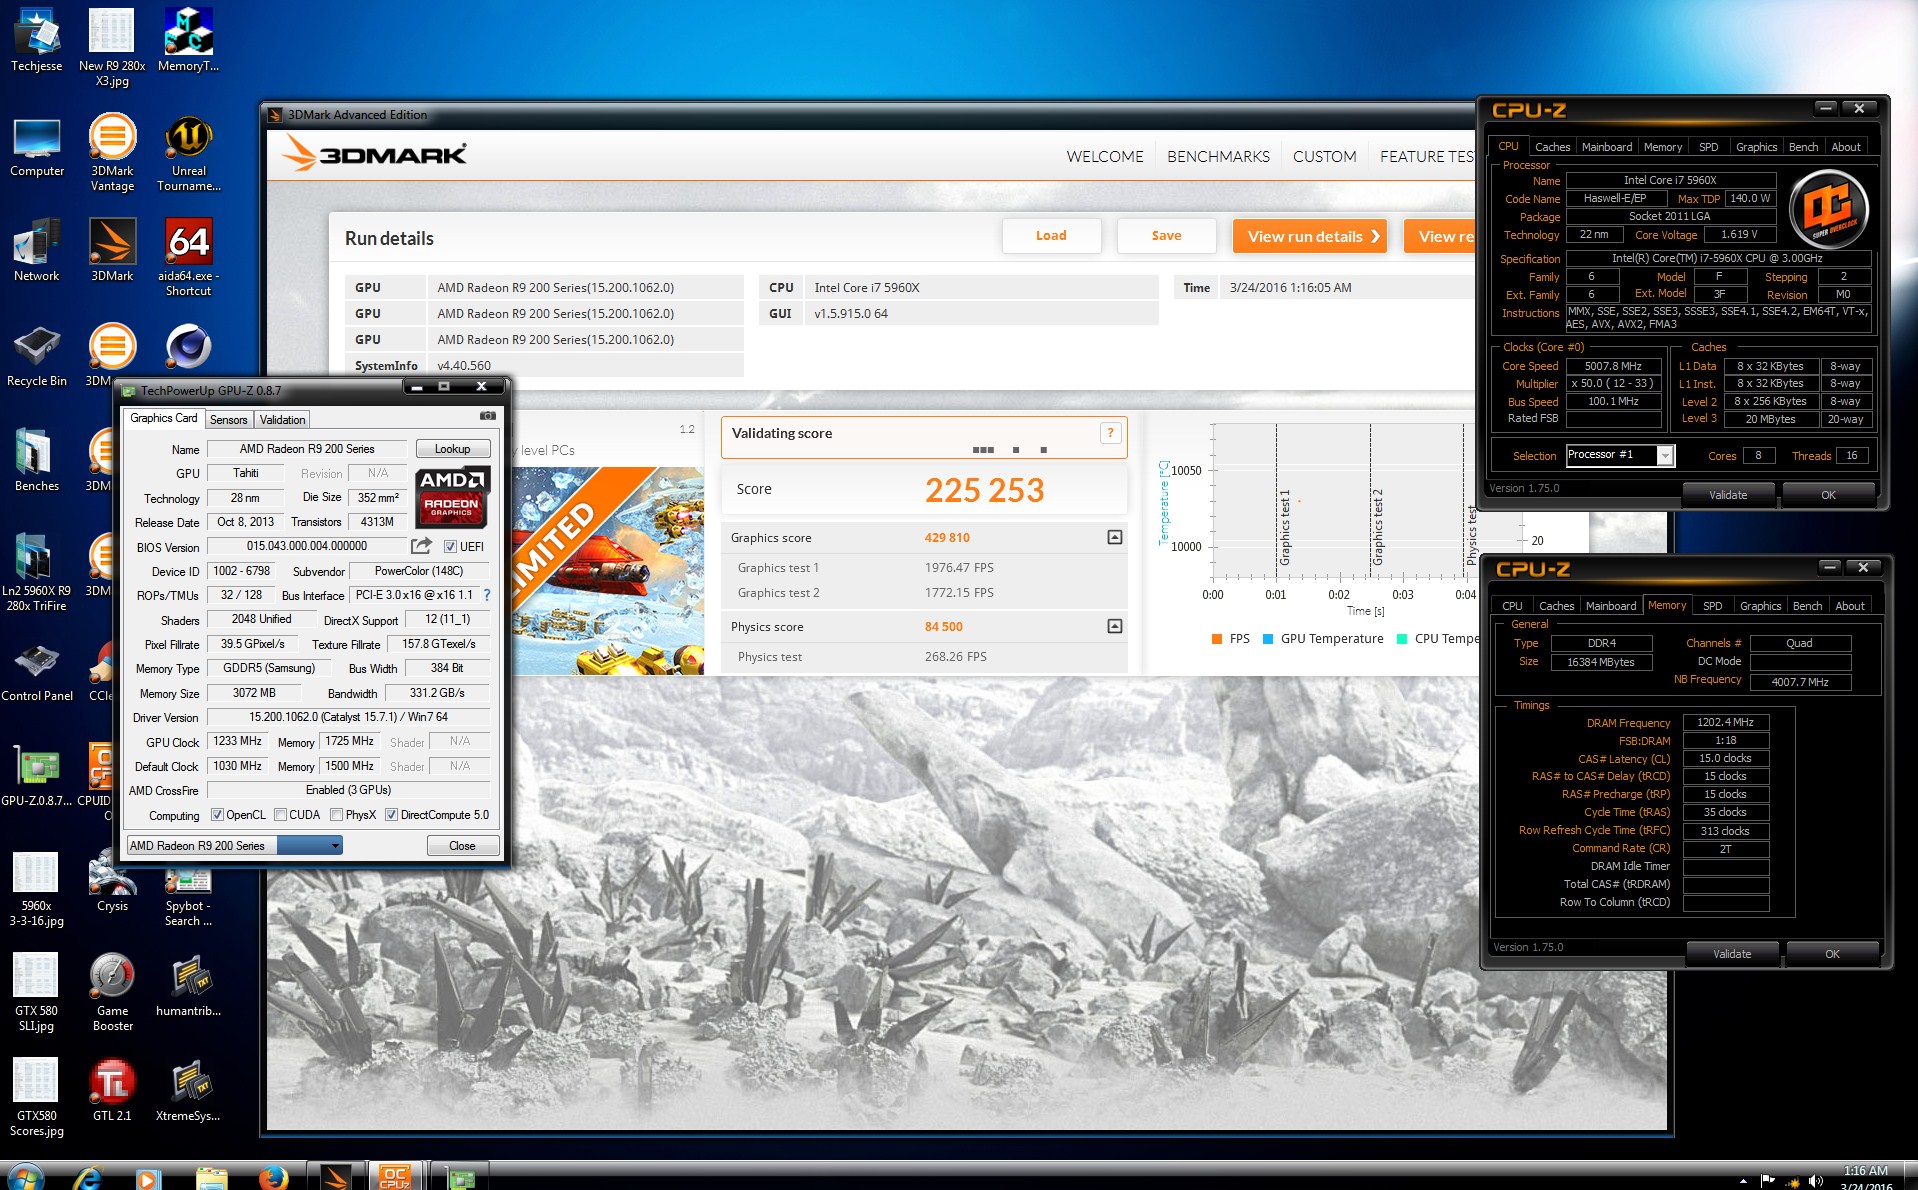This screenshot has height=1190, width=1918.
Task: Launch Firefox from the taskbar
Action: coord(273,1178)
